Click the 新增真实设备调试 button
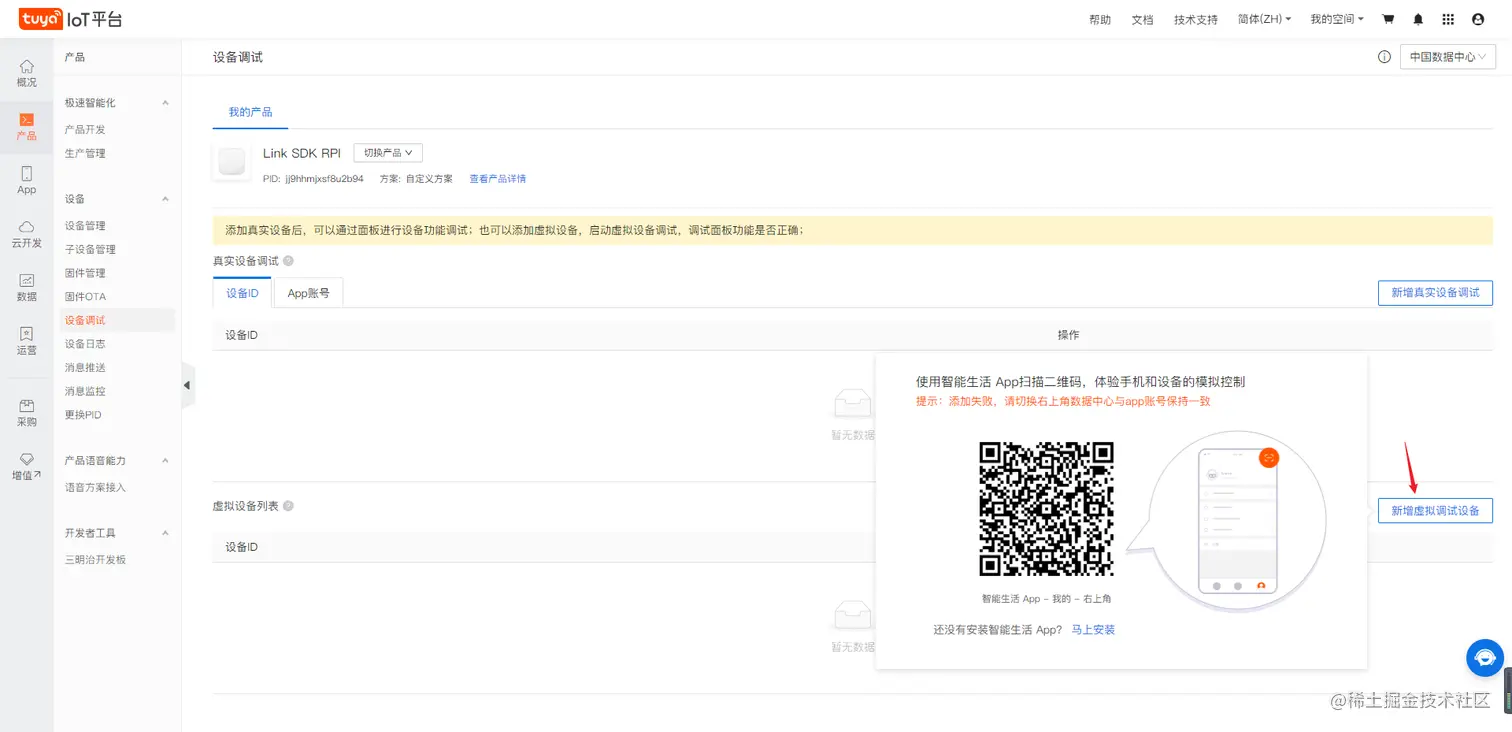1512x732 pixels. point(1435,293)
